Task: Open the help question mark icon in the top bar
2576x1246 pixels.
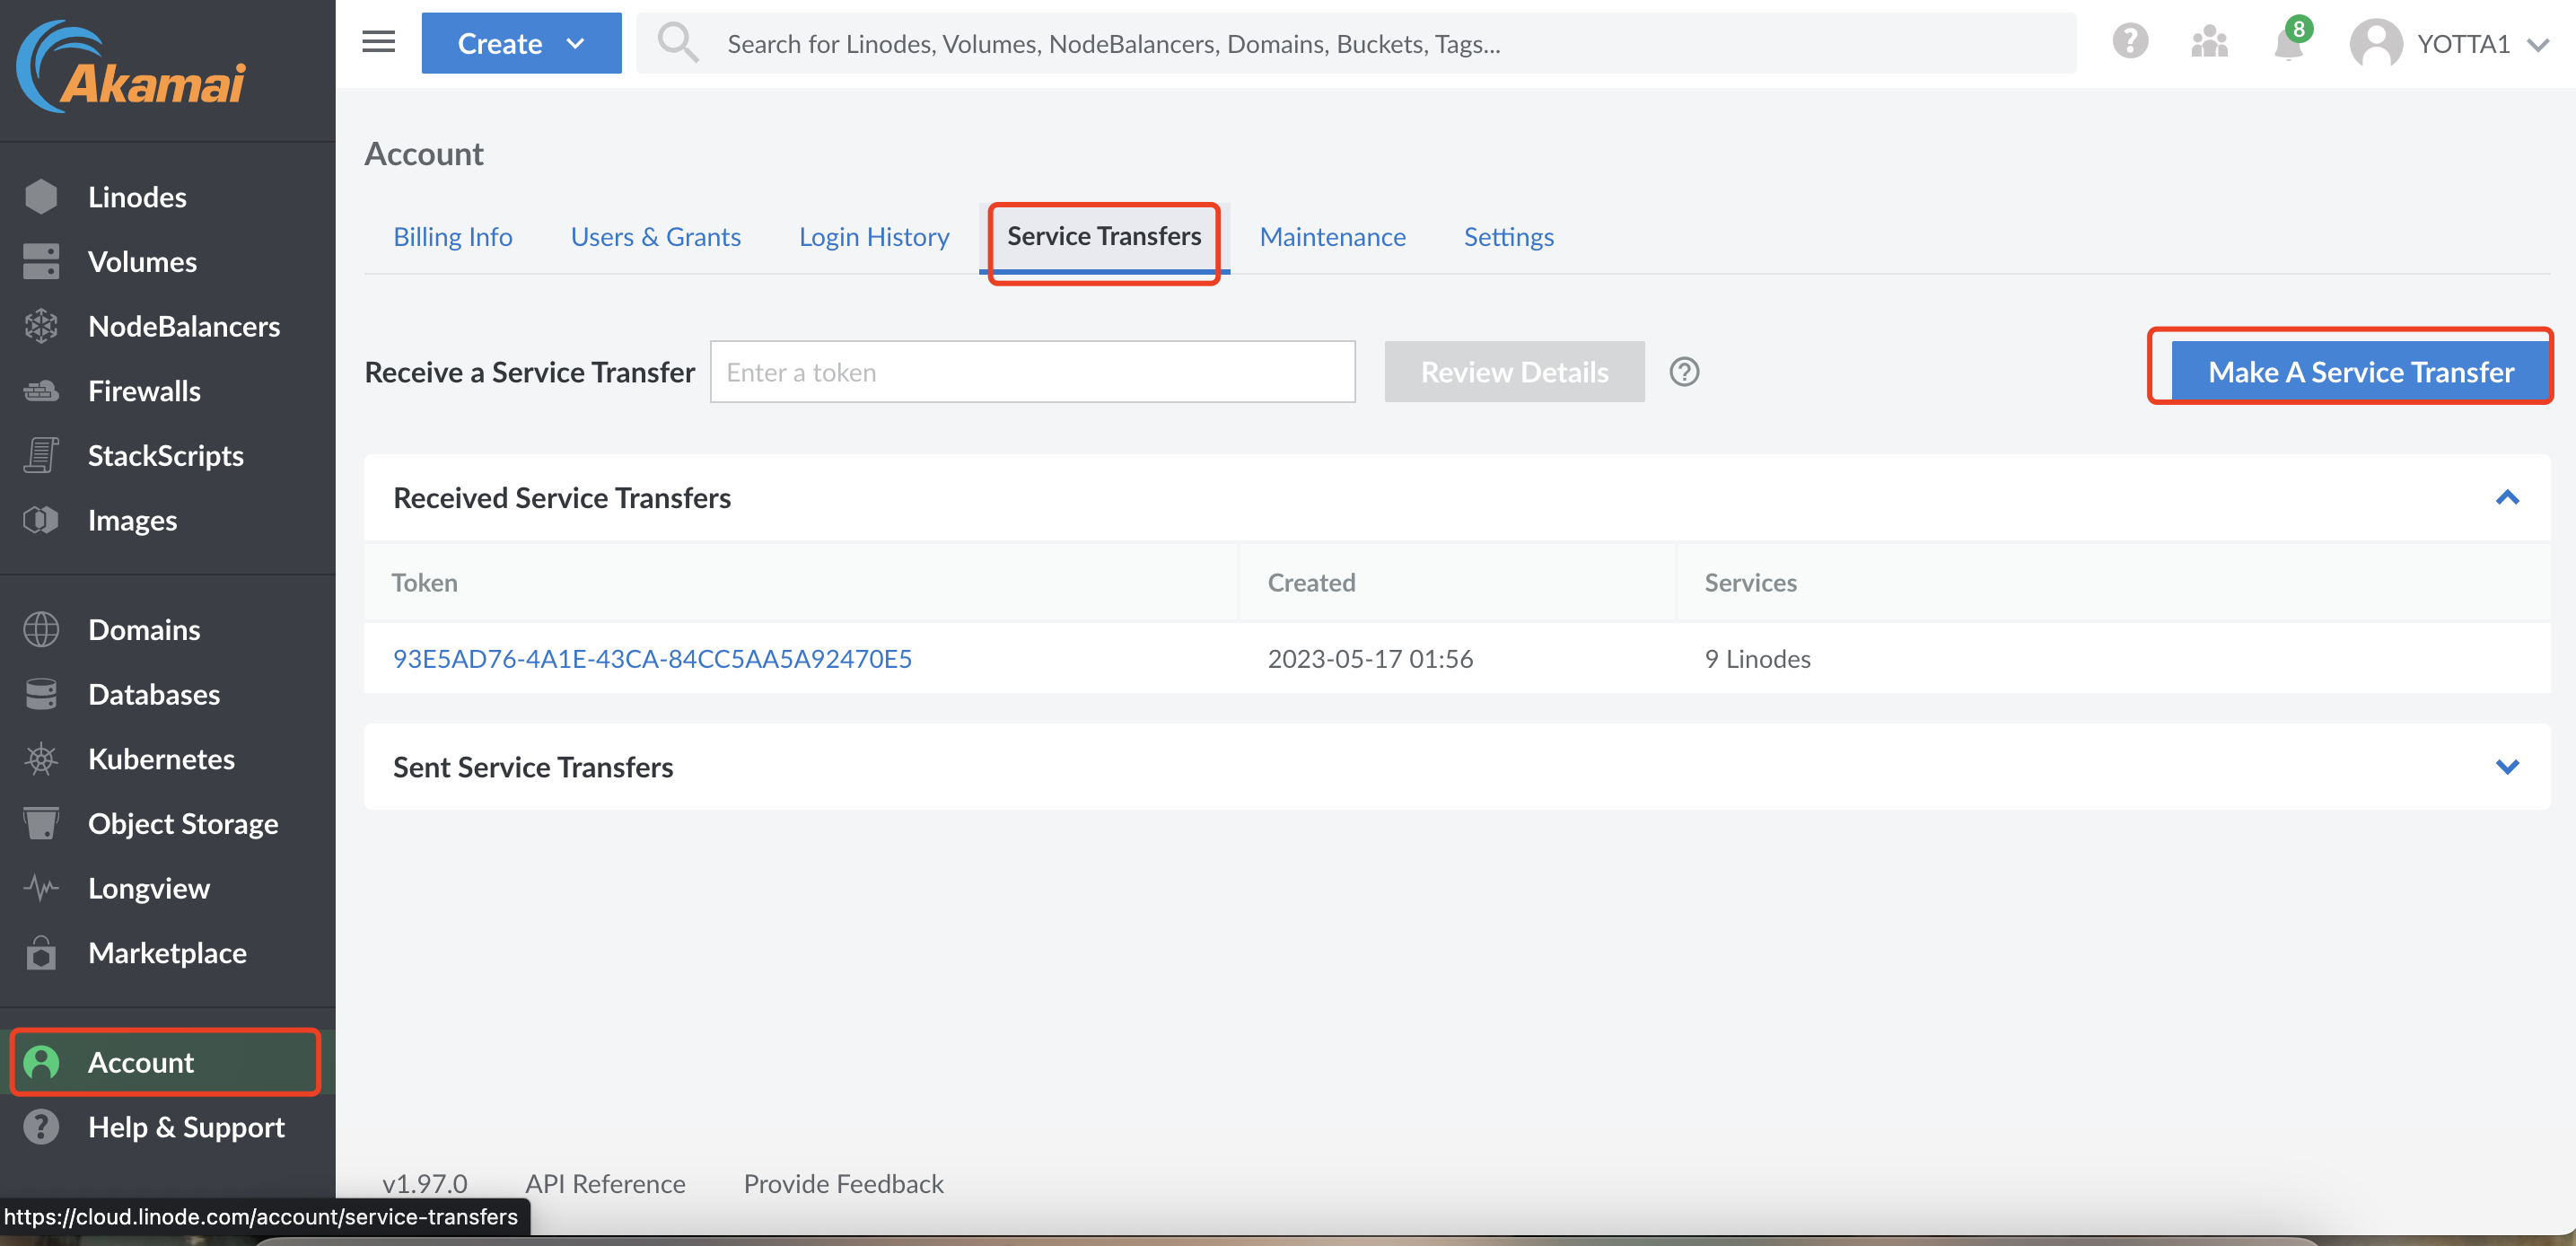Action: coord(2130,42)
